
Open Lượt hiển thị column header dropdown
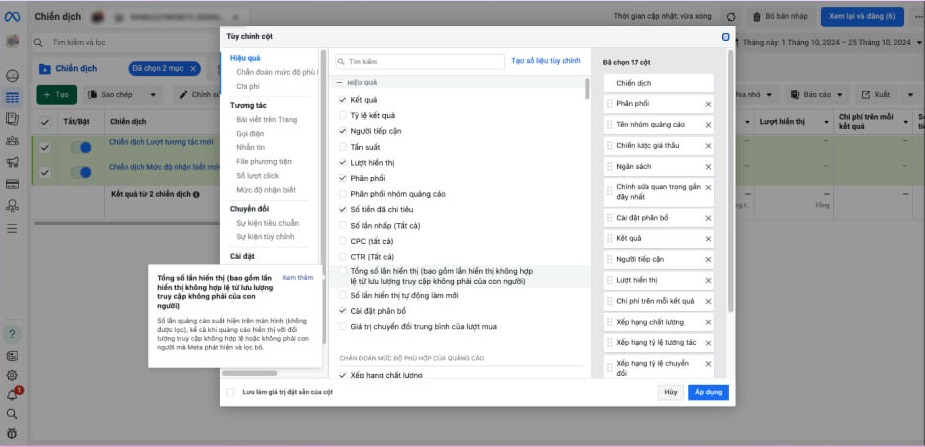(x=826, y=122)
